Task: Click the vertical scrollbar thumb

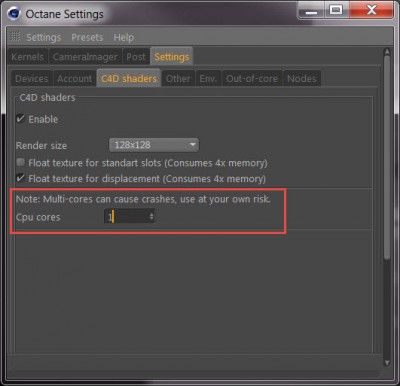Action: click(x=387, y=158)
